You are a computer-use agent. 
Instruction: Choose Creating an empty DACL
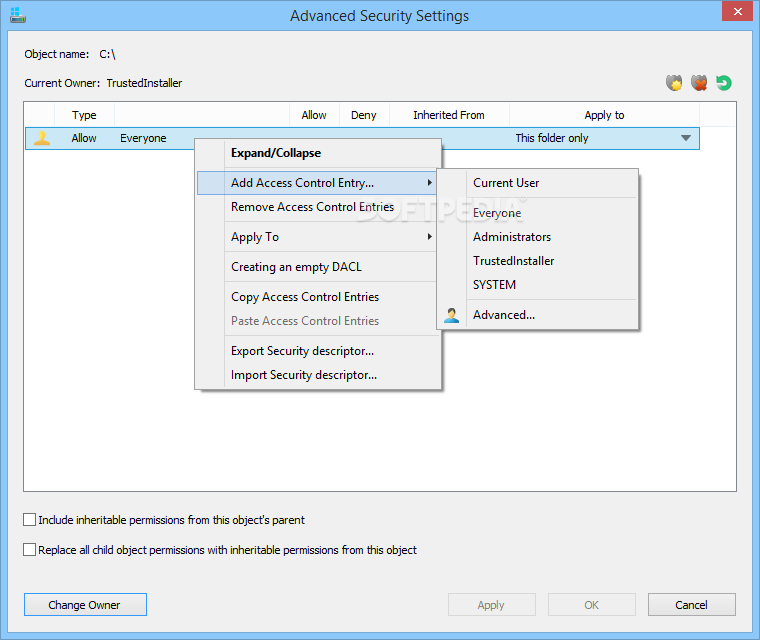(x=317, y=267)
